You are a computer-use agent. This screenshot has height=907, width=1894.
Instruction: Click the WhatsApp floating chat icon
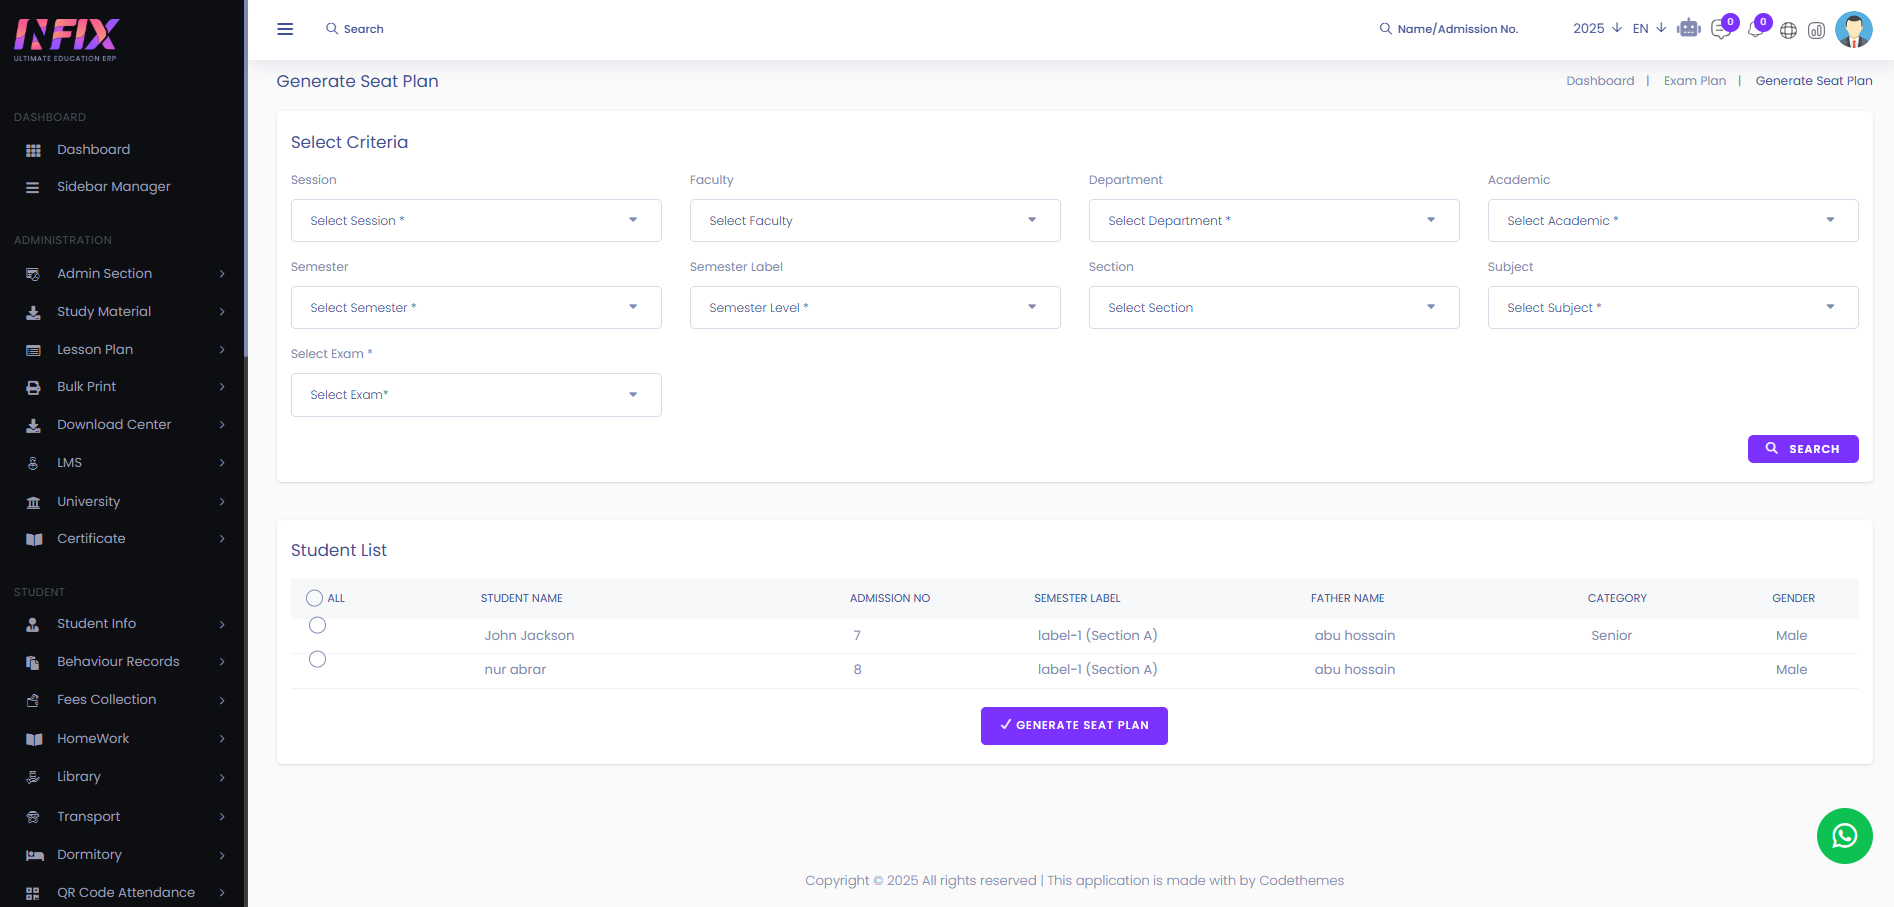tap(1845, 836)
